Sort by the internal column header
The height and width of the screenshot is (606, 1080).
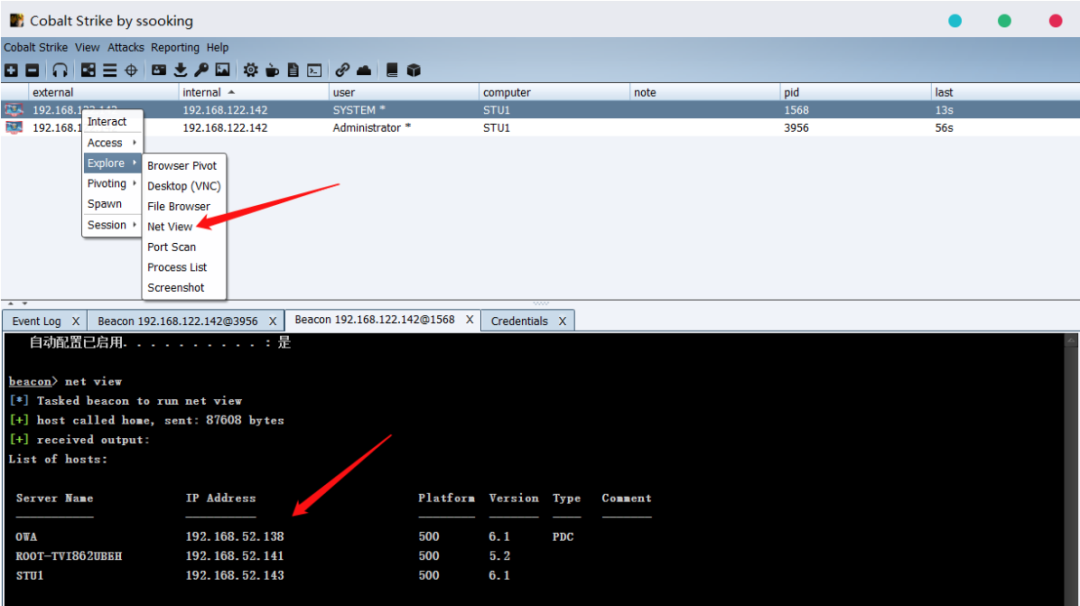(x=253, y=92)
